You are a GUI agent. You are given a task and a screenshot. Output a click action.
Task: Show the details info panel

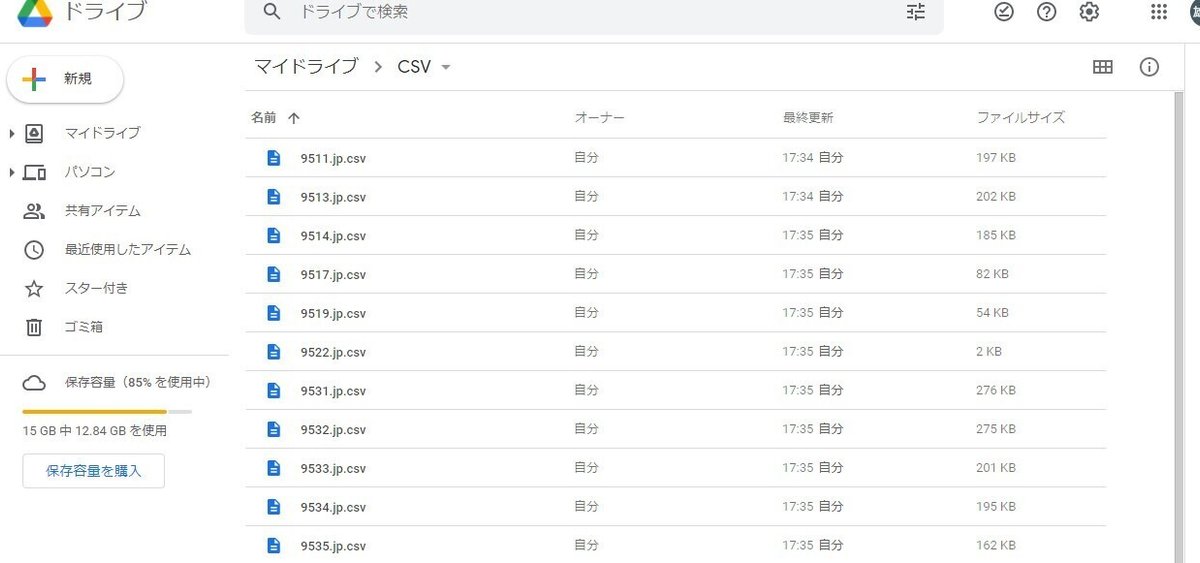tap(1149, 67)
